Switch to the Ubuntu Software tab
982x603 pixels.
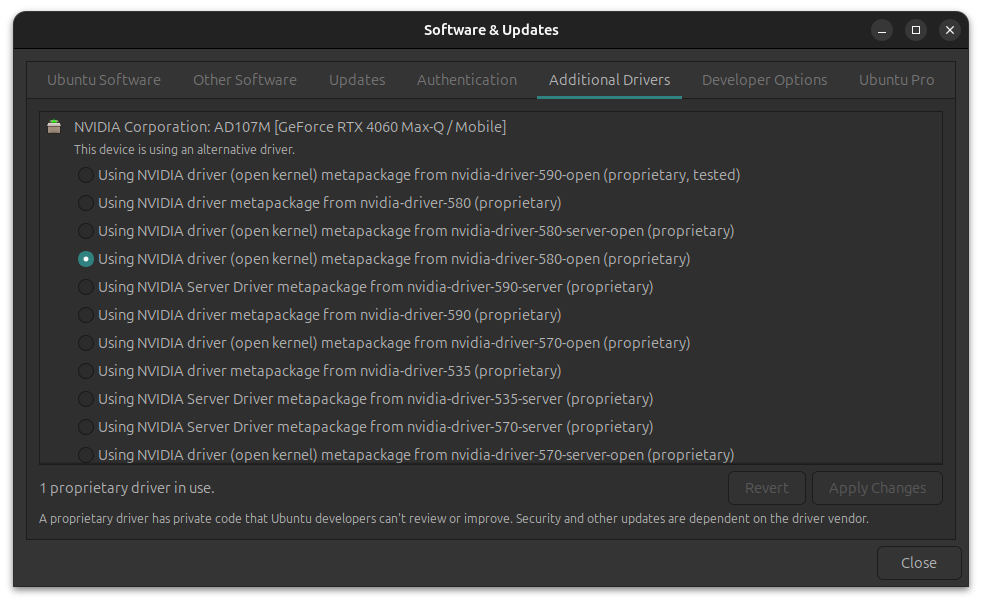(103, 79)
